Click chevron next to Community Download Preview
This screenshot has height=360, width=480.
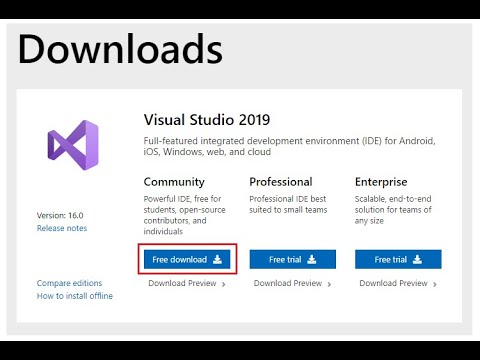point(224,284)
